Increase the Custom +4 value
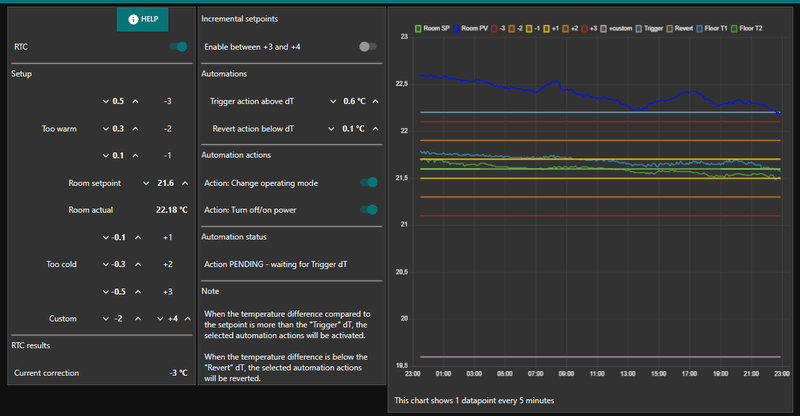The width and height of the screenshot is (800, 416). 190,319
